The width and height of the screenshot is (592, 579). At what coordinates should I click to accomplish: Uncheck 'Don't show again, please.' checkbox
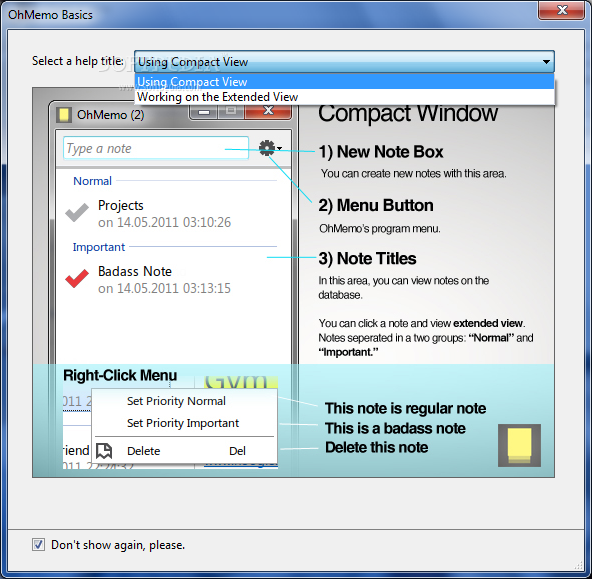coord(39,544)
